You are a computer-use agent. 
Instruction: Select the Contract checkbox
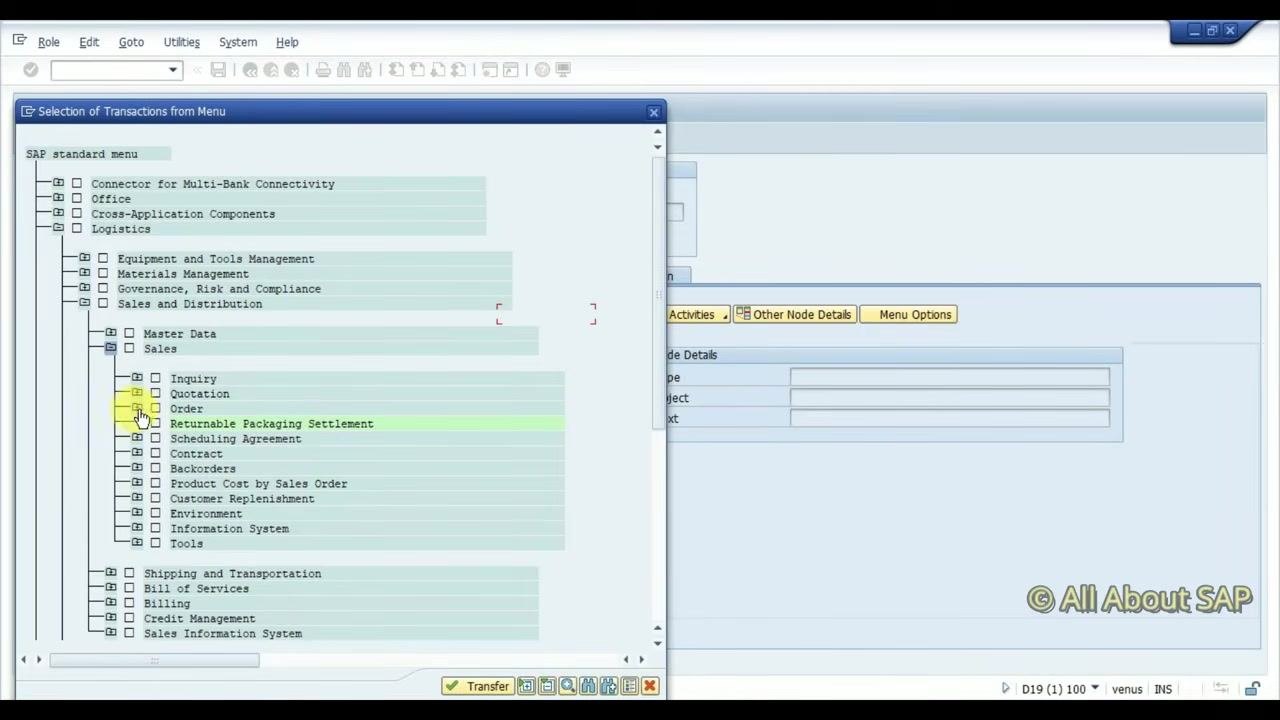tap(155, 454)
